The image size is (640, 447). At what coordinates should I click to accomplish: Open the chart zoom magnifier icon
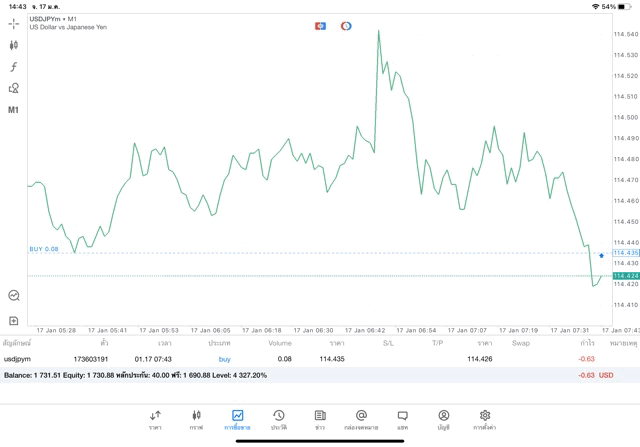point(13,295)
